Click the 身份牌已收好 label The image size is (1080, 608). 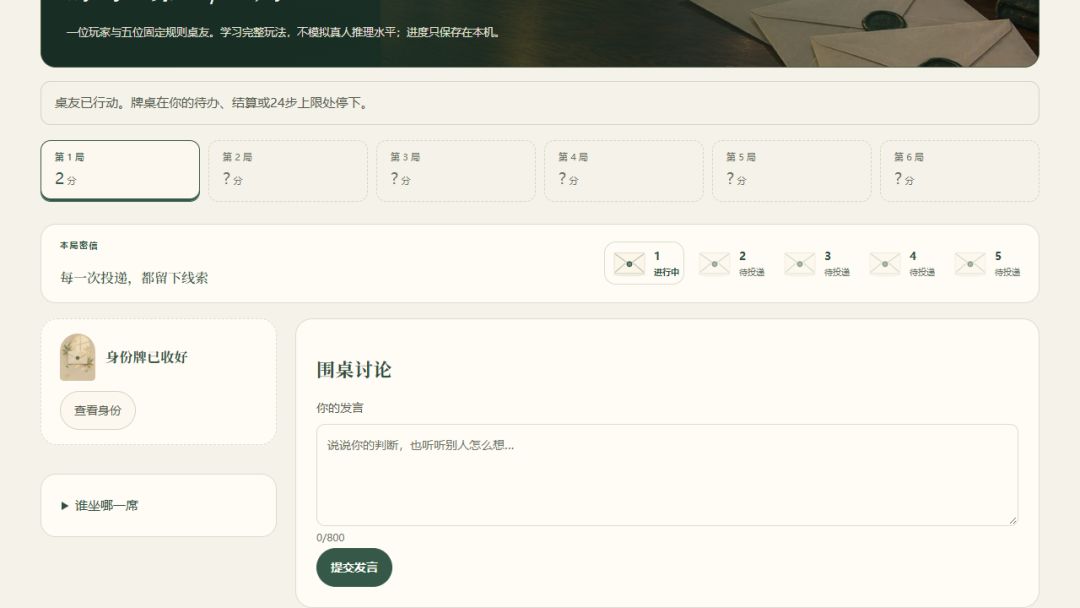147,357
